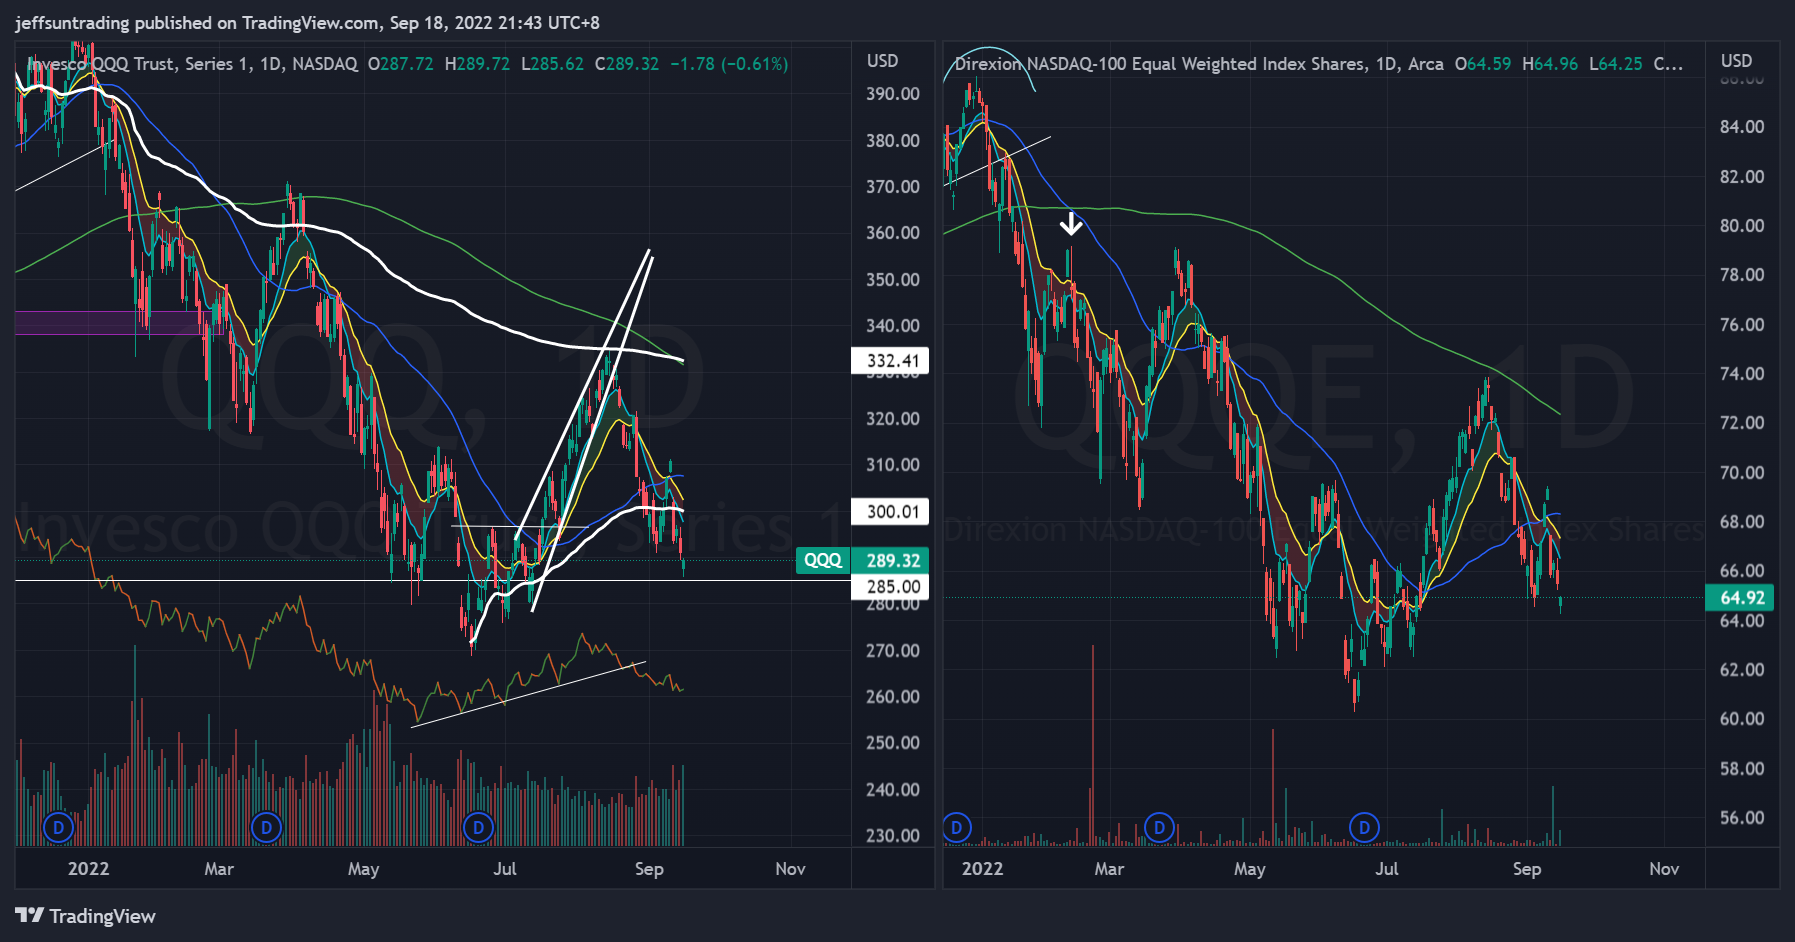Click the 70.00 price axis label

1742,473
